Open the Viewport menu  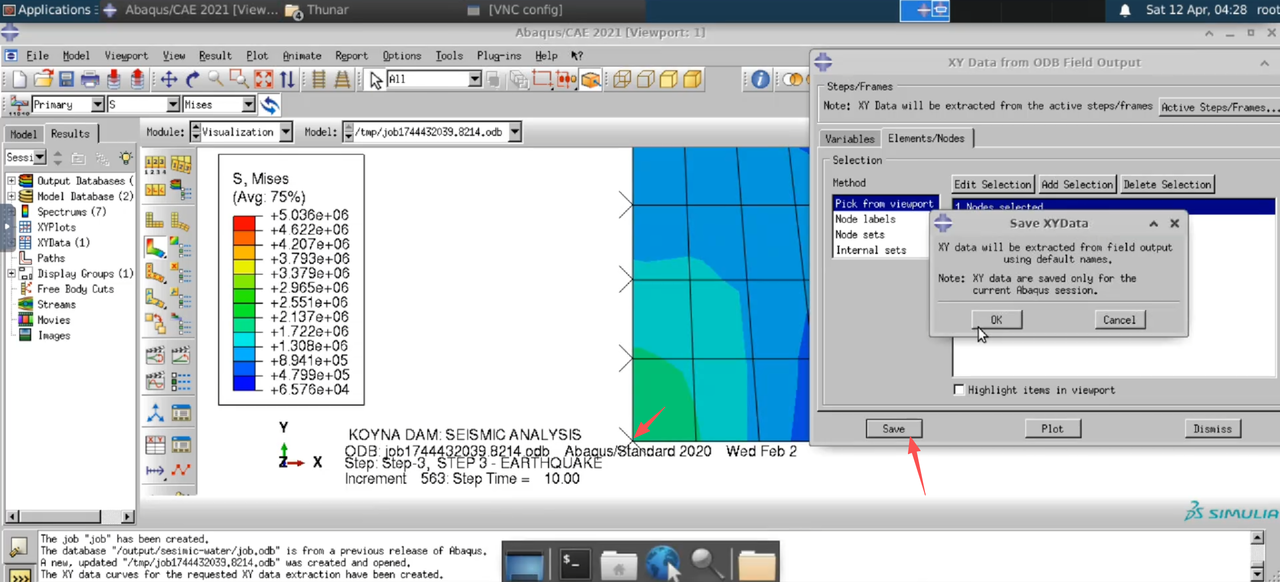point(126,56)
